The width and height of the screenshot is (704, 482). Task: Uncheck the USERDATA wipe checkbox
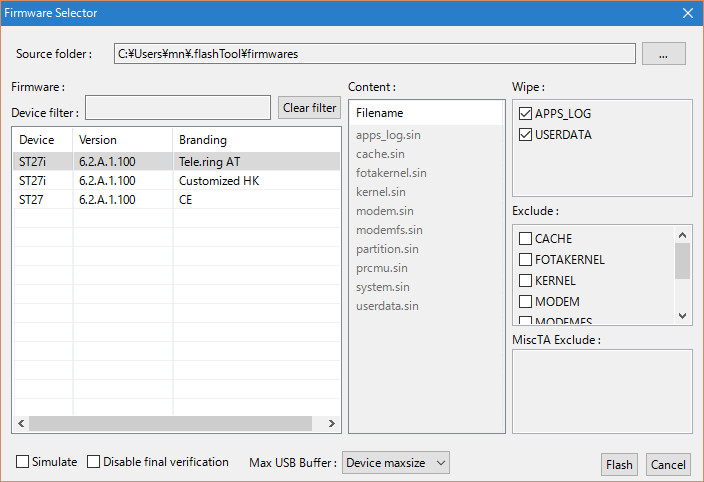pyautogui.click(x=526, y=134)
